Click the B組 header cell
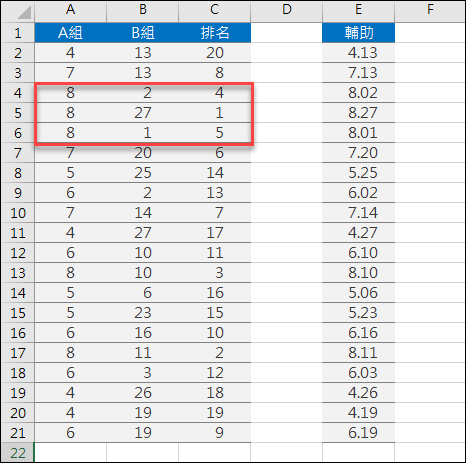Screen dimensions: 466x463 (143, 33)
